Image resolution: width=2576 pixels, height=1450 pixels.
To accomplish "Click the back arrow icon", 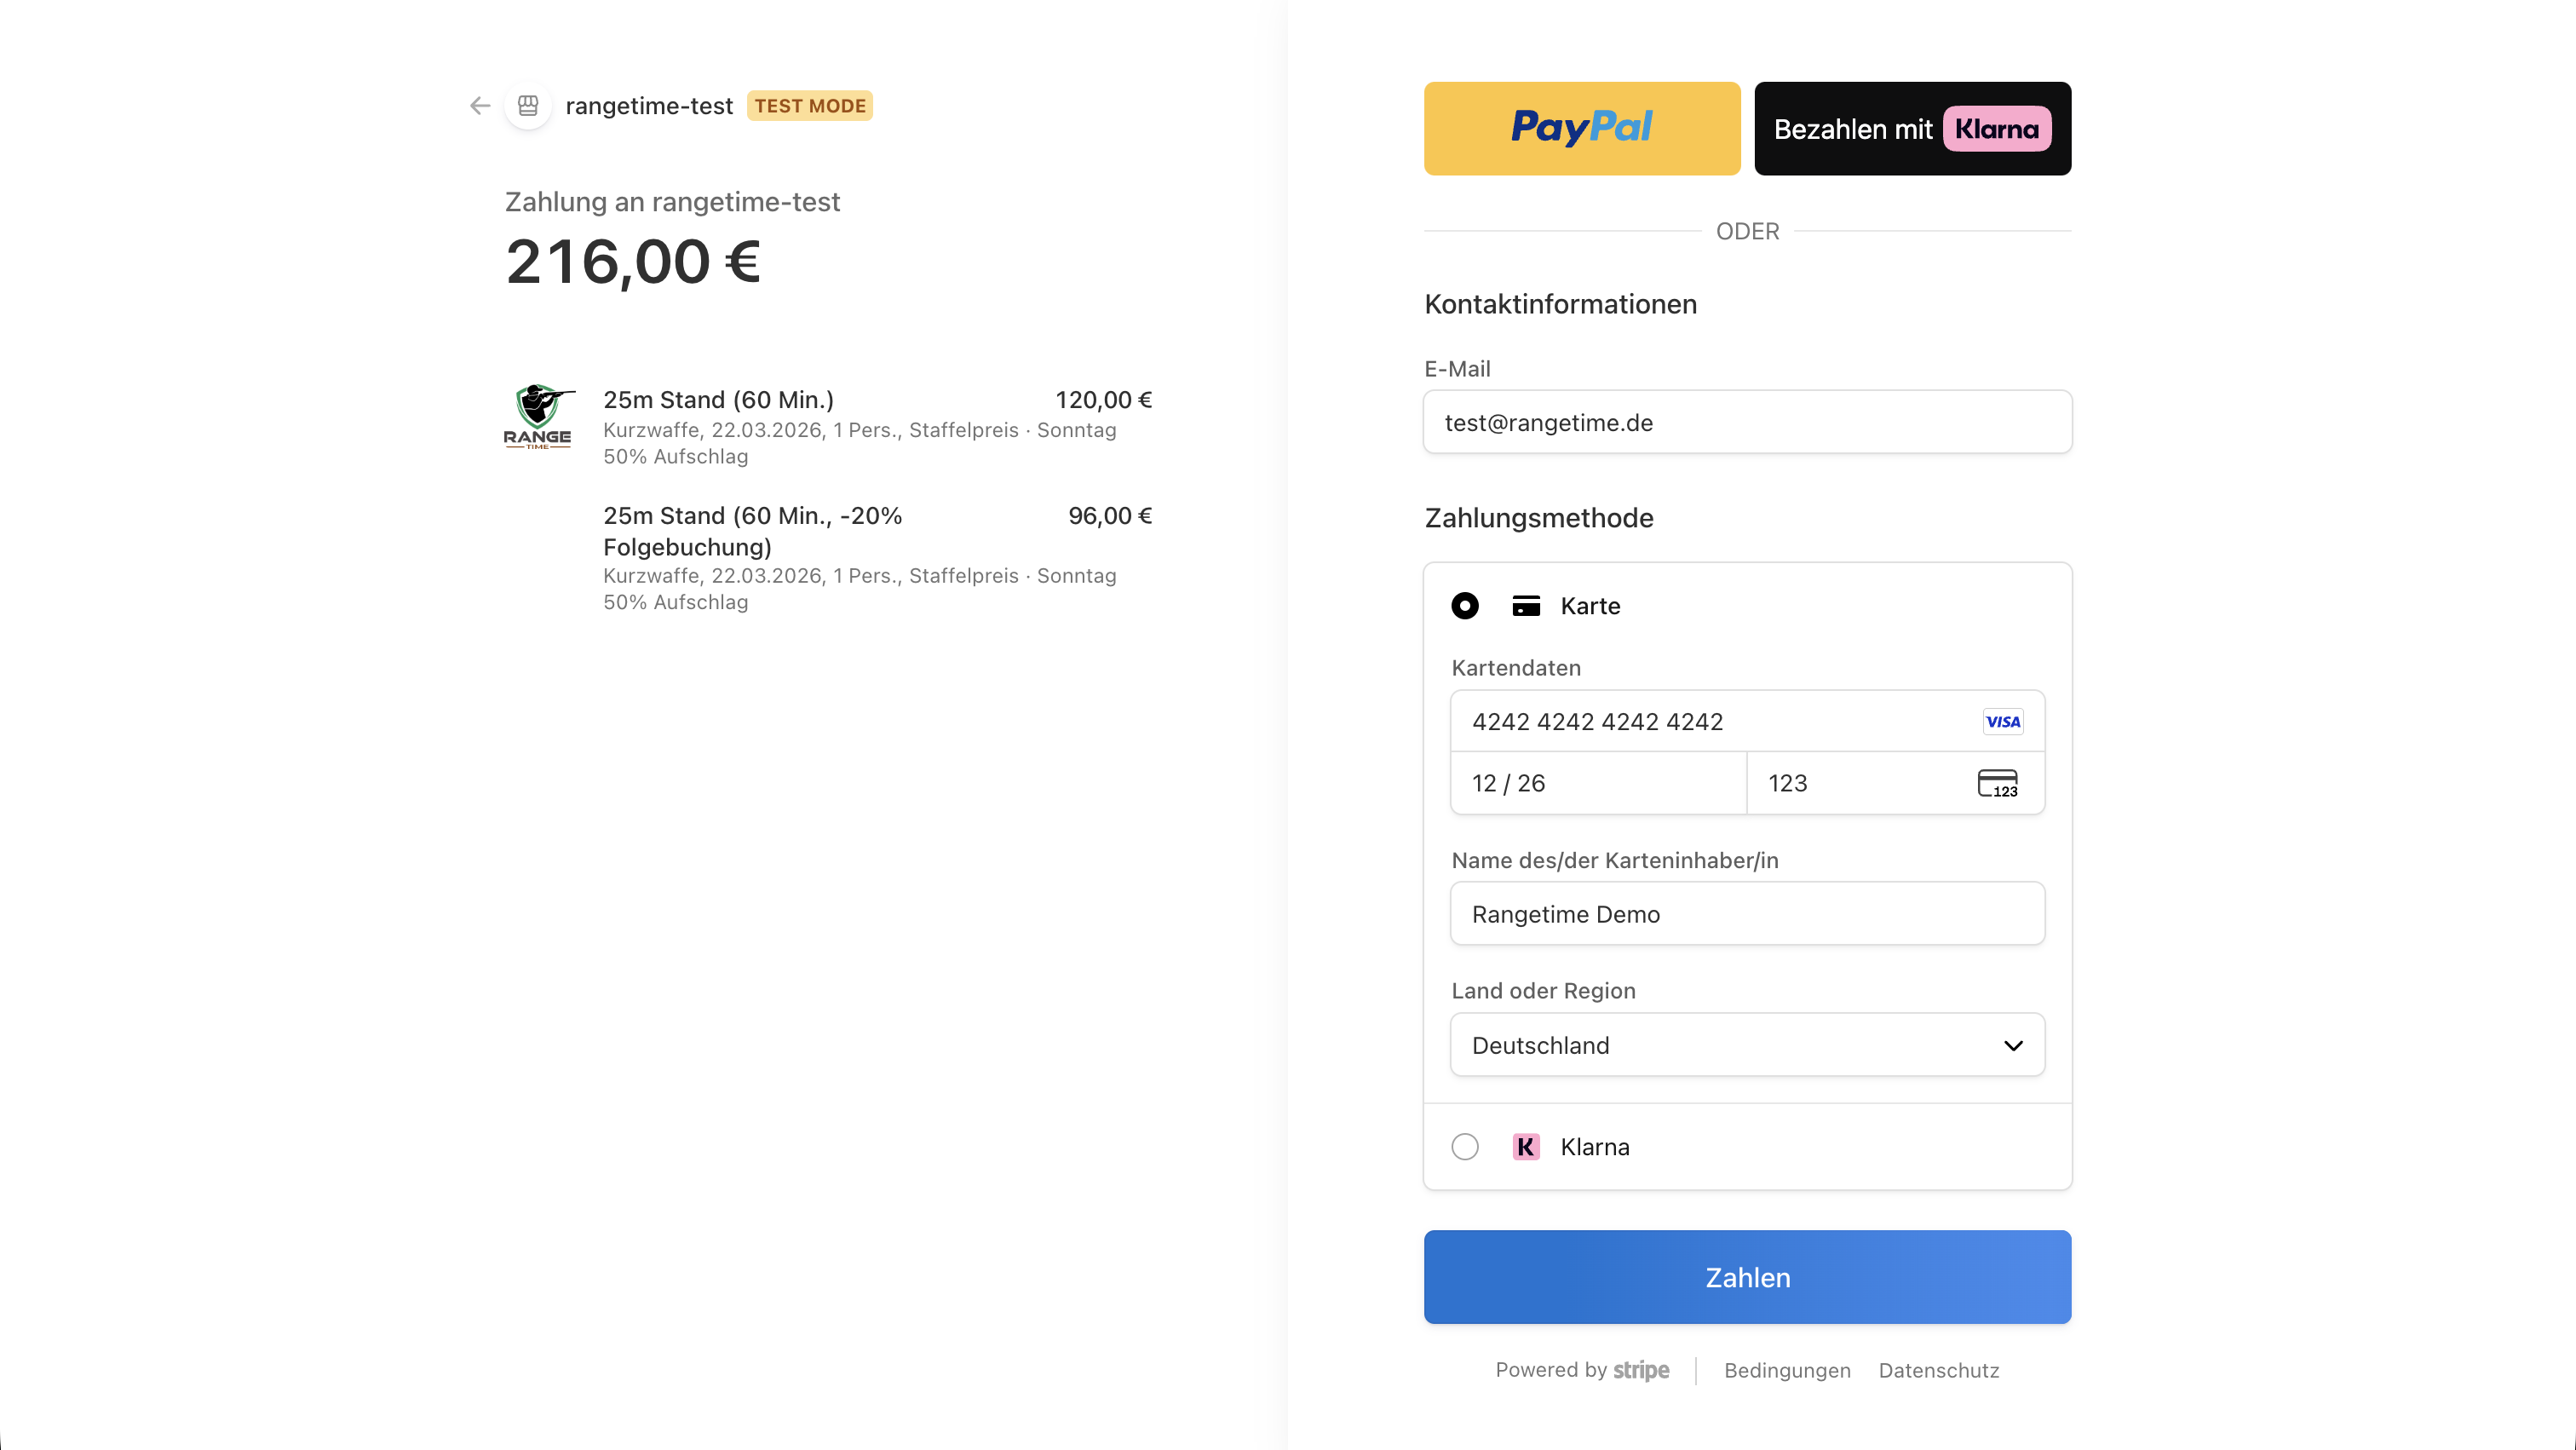I will point(479,106).
